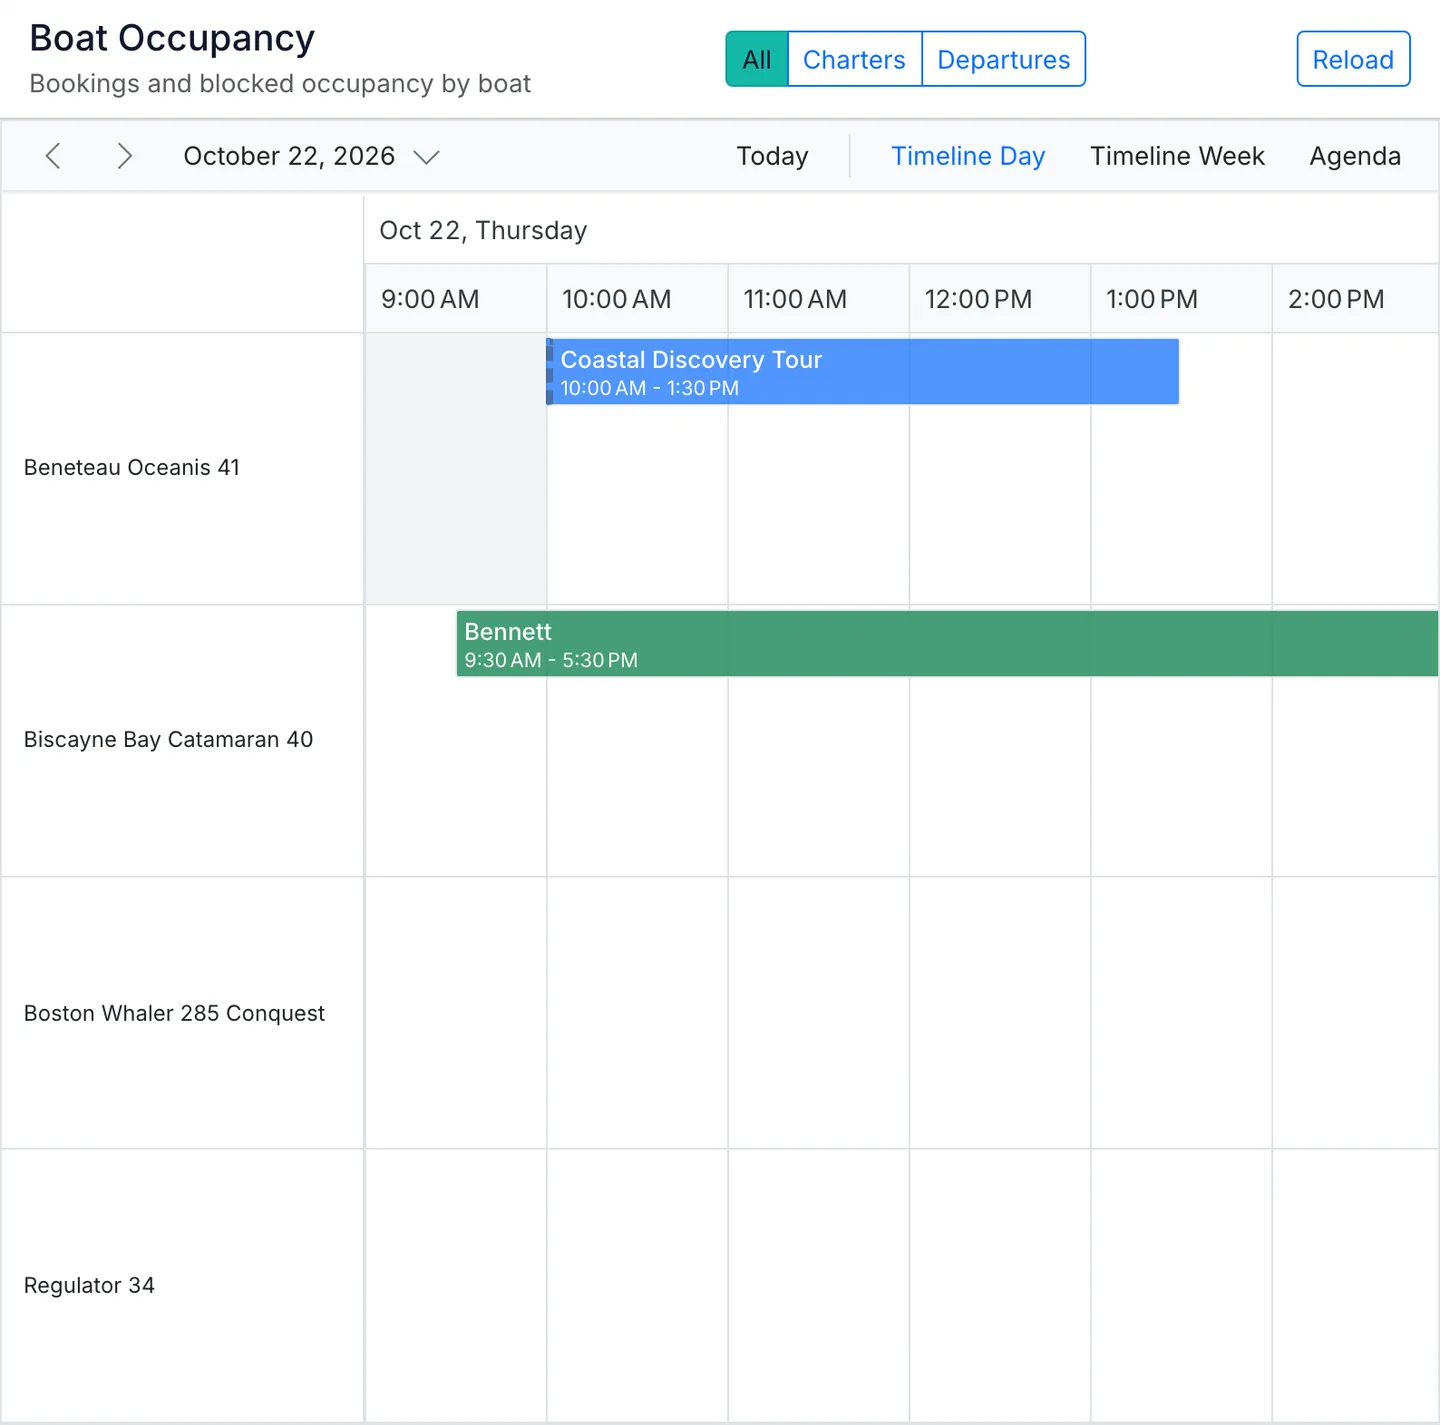Viewport: 1440px width, 1425px height.
Task: Filter by Departures
Action: pyautogui.click(x=1003, y=59)
